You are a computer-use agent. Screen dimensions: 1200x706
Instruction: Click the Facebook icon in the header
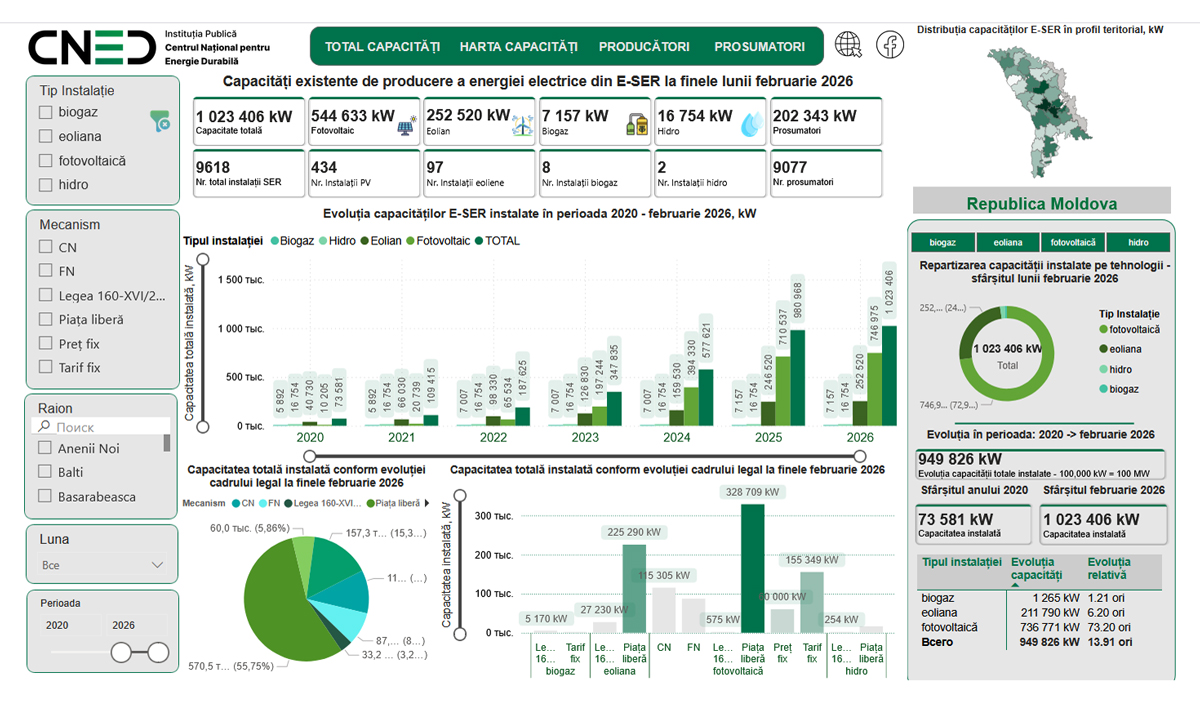[x=890, y=45]
